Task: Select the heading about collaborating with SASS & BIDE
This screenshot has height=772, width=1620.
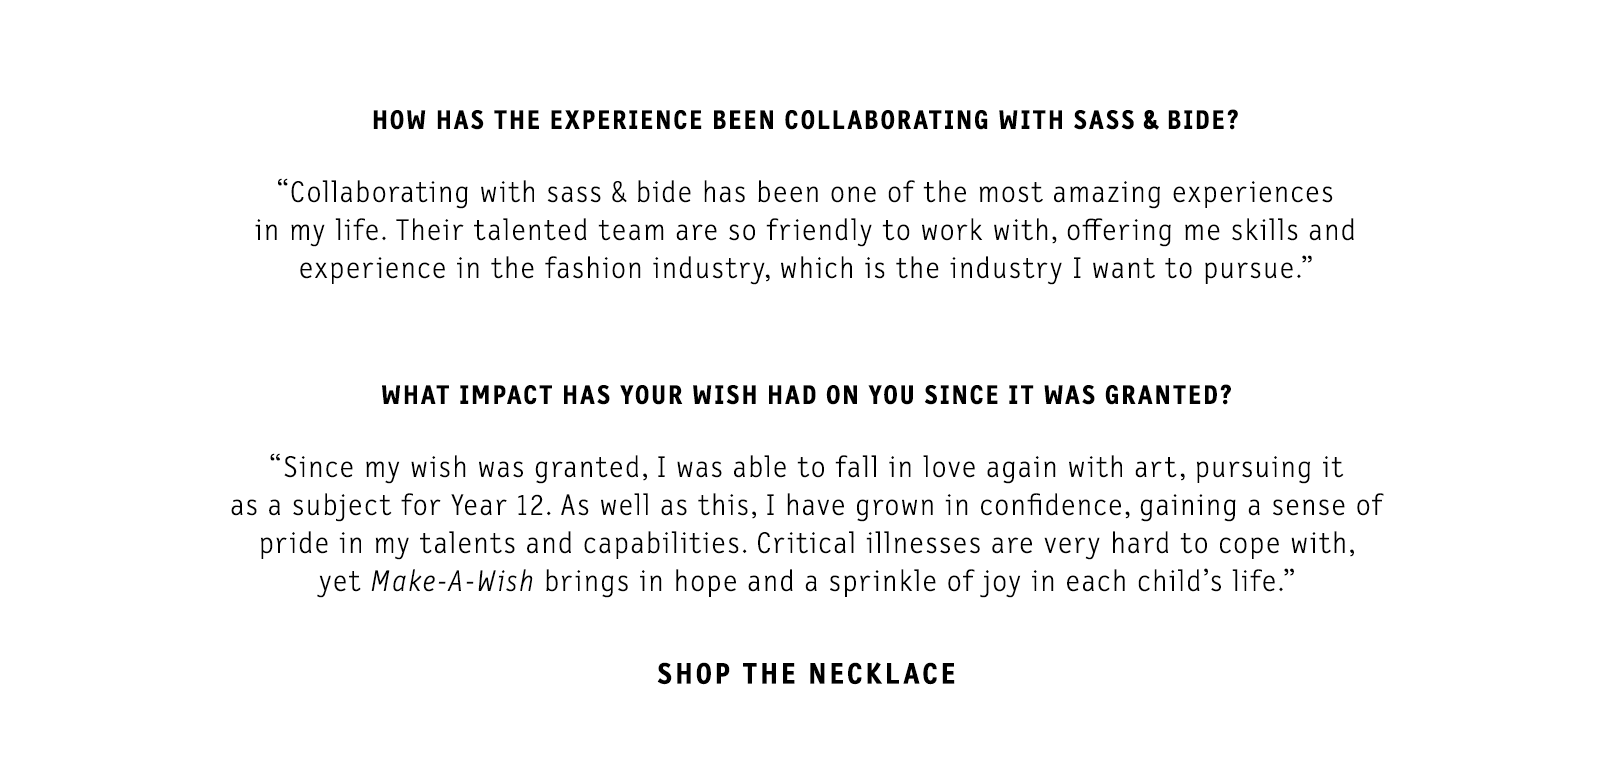Action: tap(806, 121)
